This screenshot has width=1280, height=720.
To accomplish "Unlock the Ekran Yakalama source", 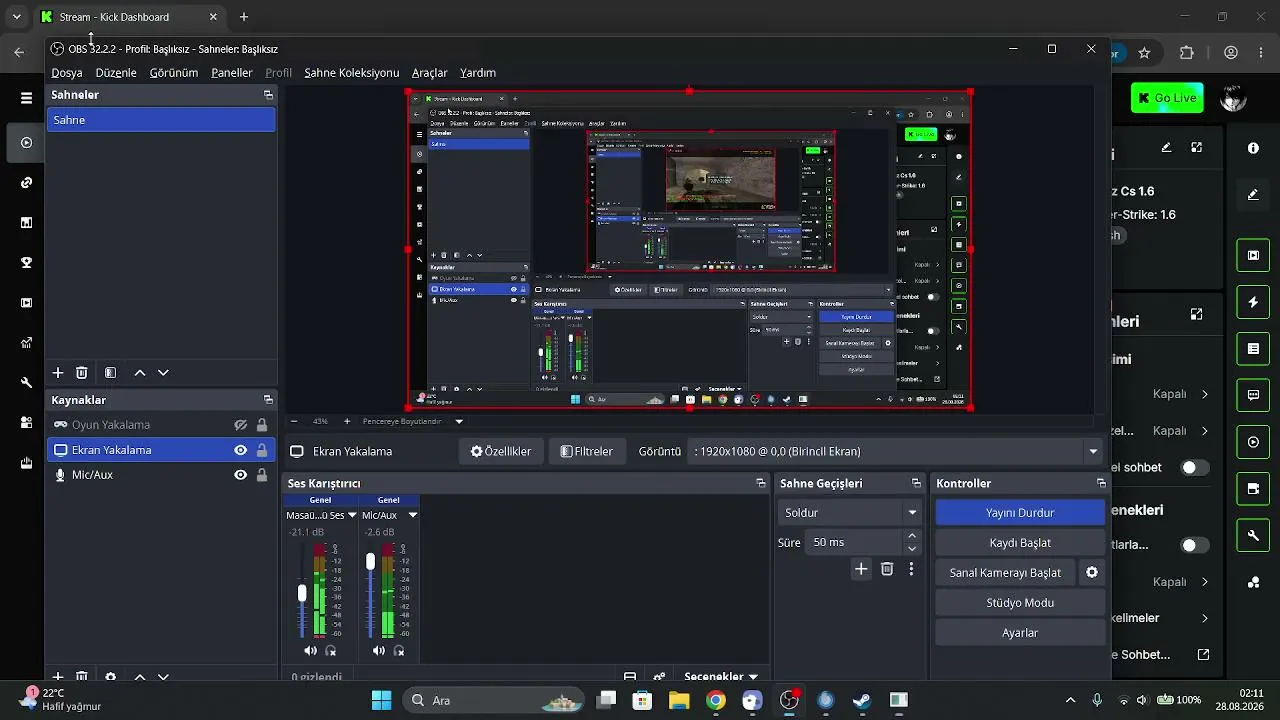I will 262,450.
